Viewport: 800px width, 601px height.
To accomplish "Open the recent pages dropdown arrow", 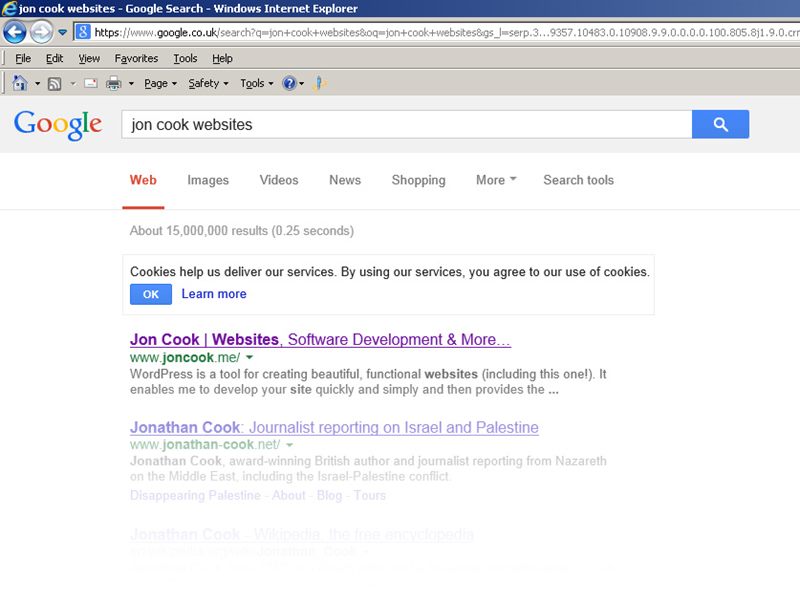I will (x=62, y=33).
